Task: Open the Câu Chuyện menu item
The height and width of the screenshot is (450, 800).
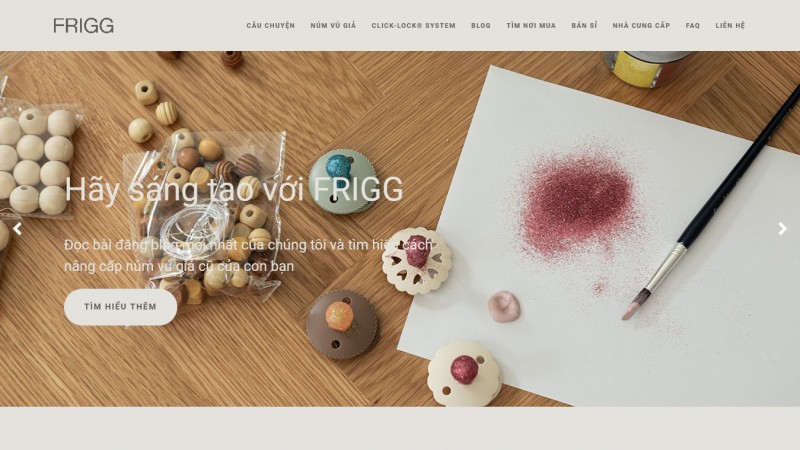Action: point(270,26)
